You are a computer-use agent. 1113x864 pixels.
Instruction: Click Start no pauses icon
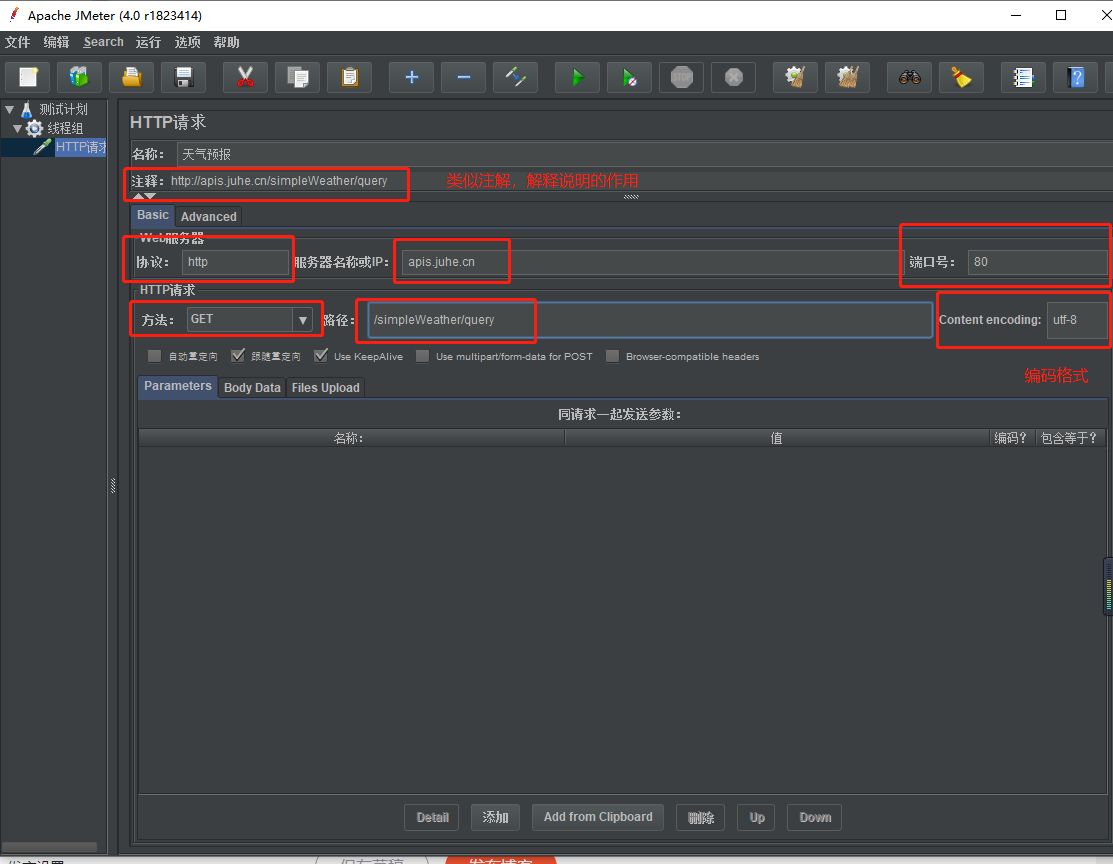click(630, 77)
